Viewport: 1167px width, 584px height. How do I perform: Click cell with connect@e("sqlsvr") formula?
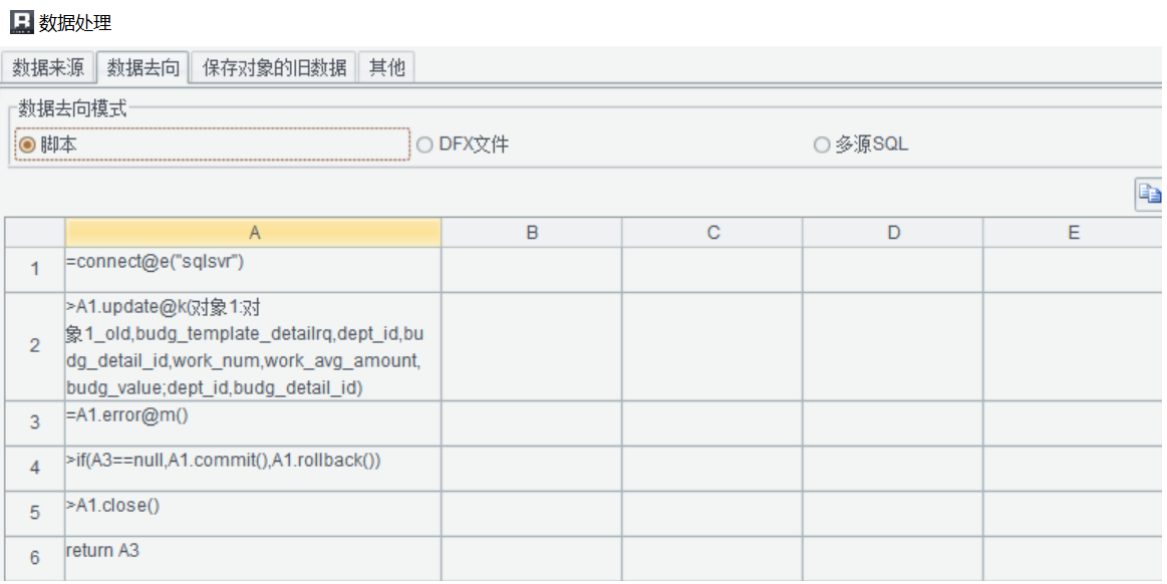(254, 269)
